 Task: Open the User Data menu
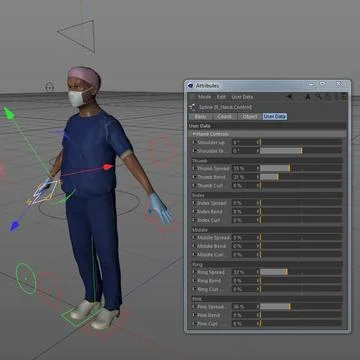pyautogui.click(x=242, y=97)
